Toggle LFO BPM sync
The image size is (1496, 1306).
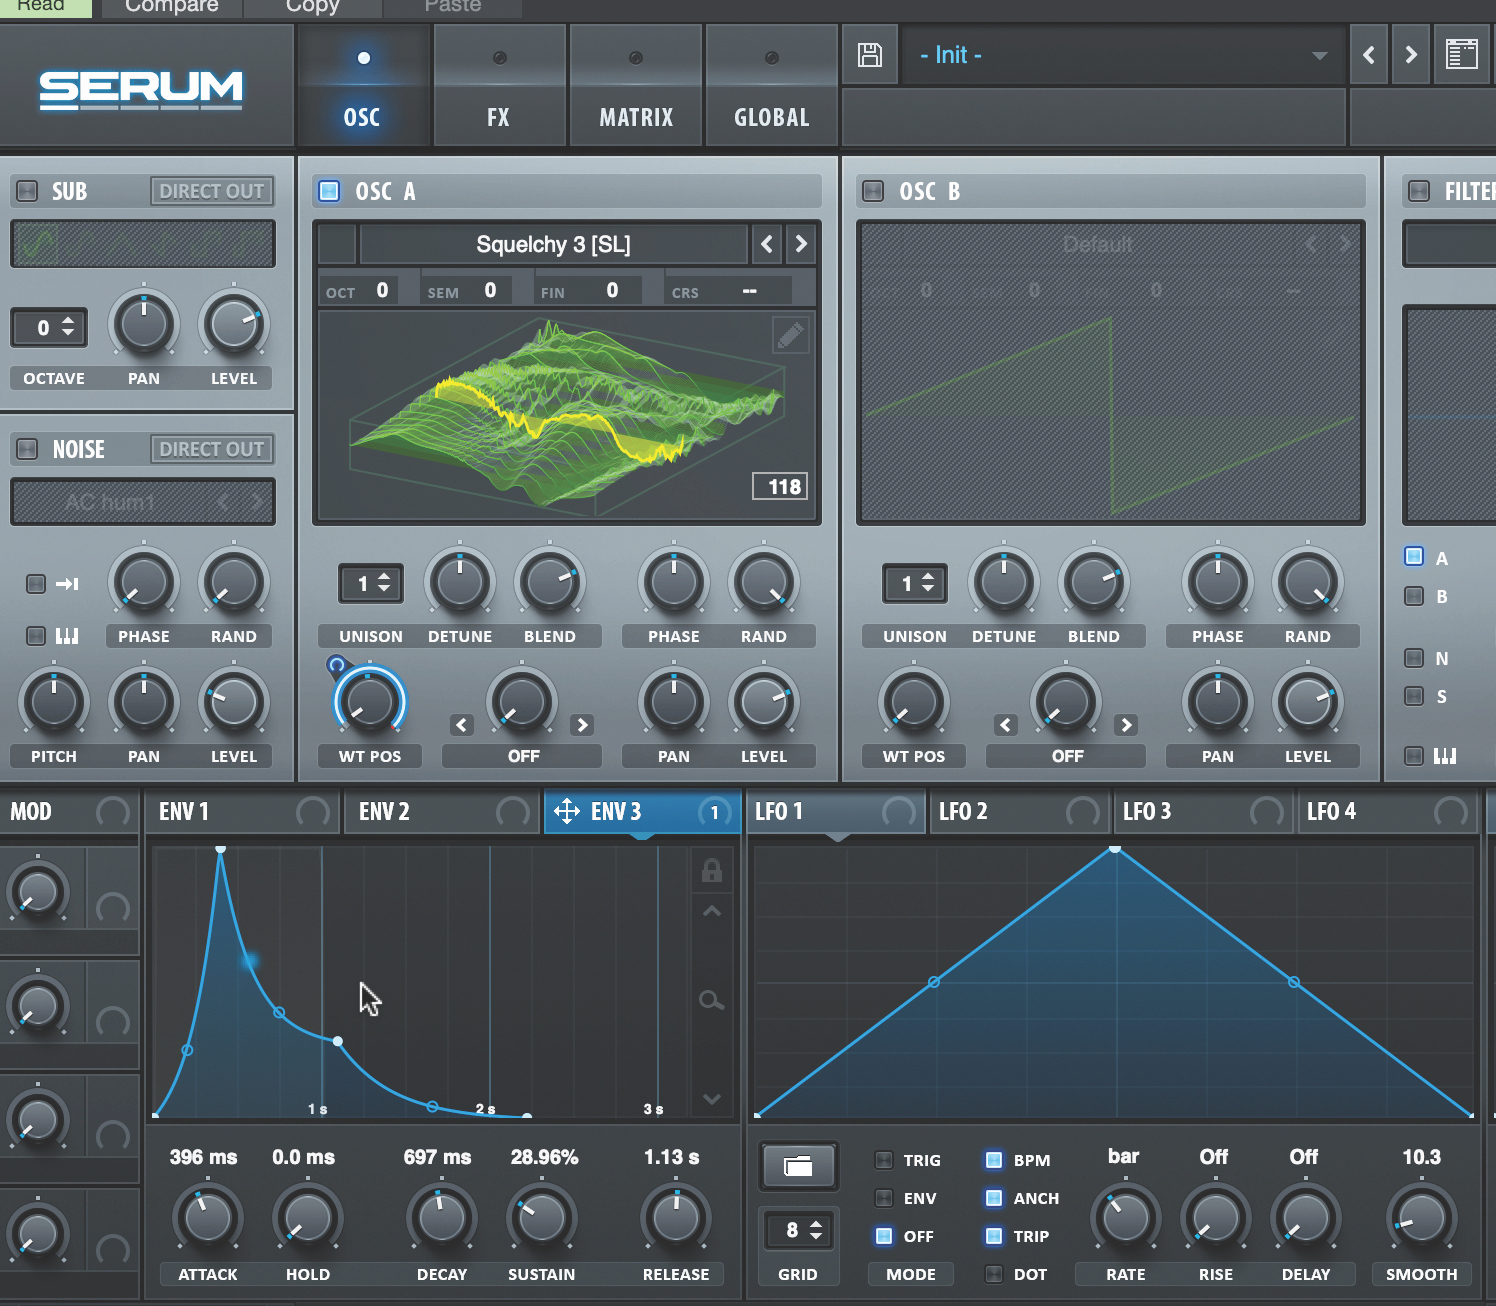click(994, 1160)
